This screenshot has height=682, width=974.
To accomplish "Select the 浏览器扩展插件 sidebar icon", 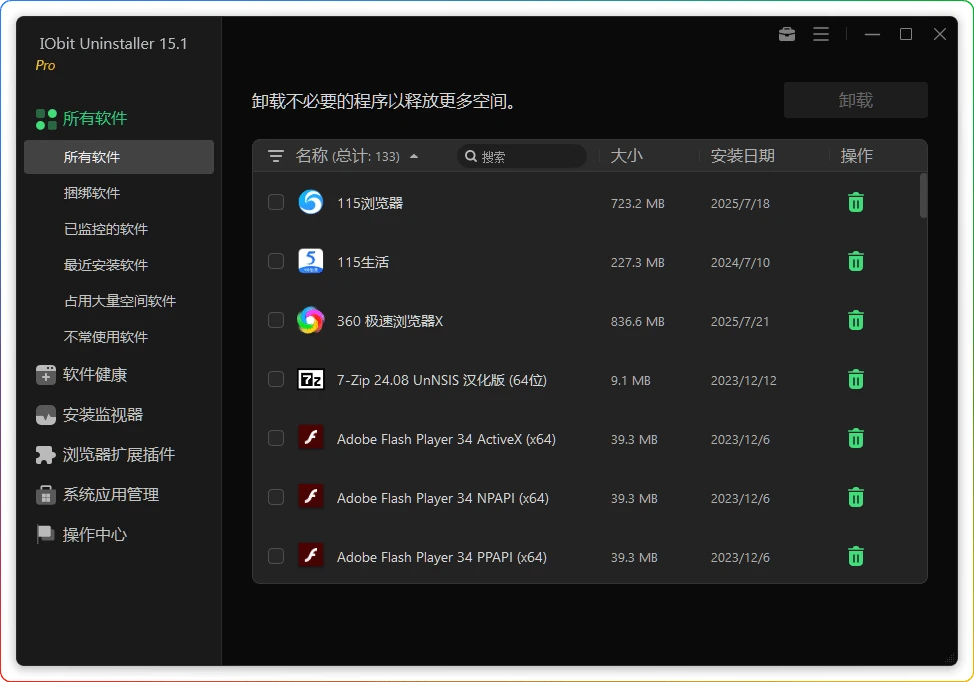I will click(x=45, y=456).
